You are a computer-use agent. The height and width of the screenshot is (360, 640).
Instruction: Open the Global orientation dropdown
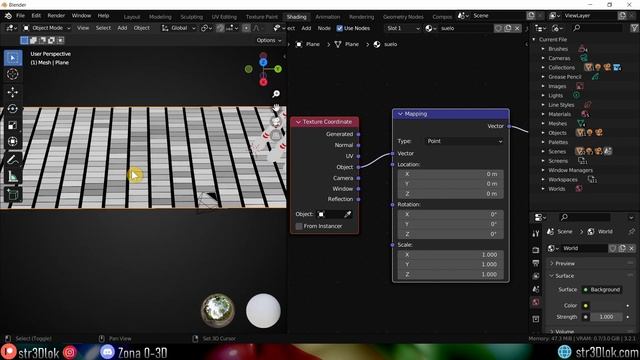point(179,28)
